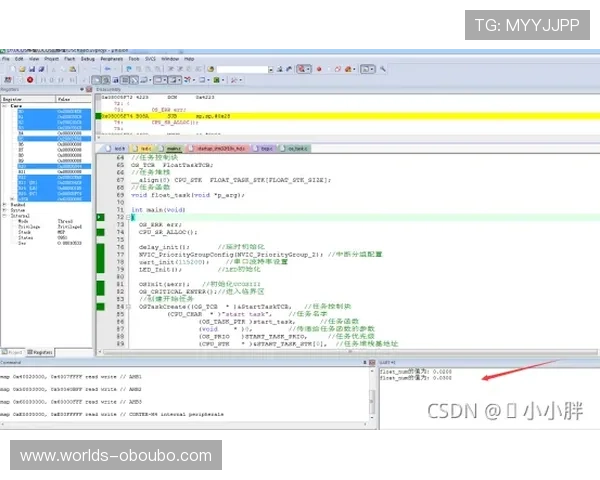Screen dimensions: 600x480
Task: Open the Debug menu
Action: tap(87, 59)
